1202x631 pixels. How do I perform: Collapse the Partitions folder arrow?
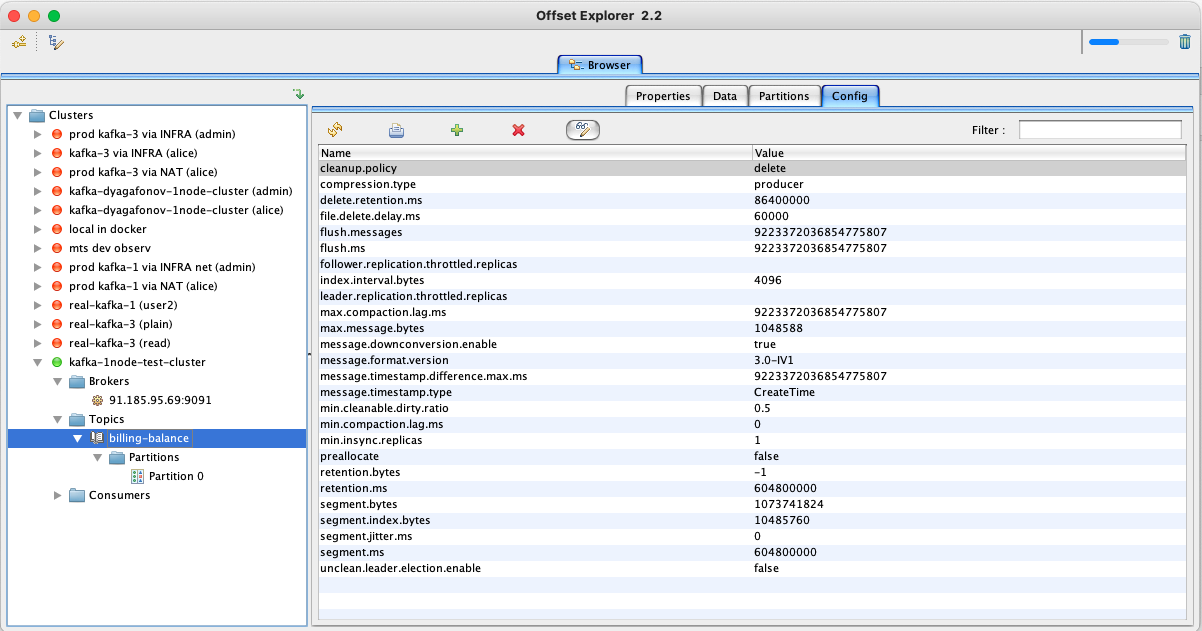pyautogui.click(x=98, y=457)
